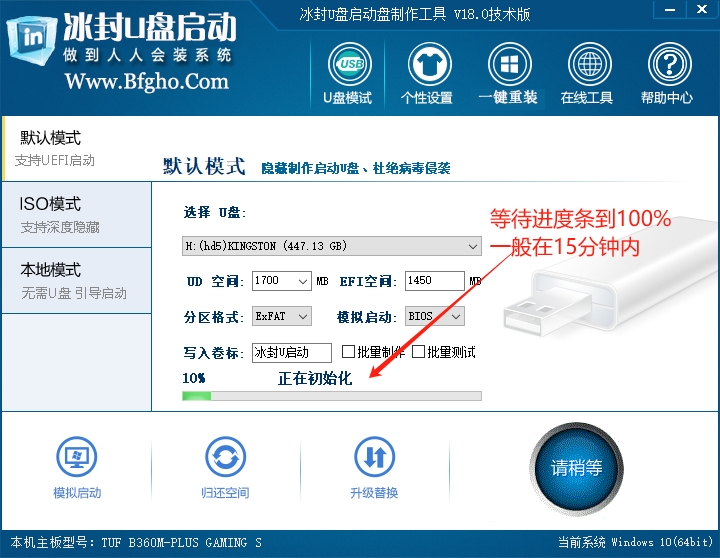Image resolution: width=720 pixels, height=558 pixels.
Task: Open the Www.Bfgho.Com website link
Action: click(147, 82)
